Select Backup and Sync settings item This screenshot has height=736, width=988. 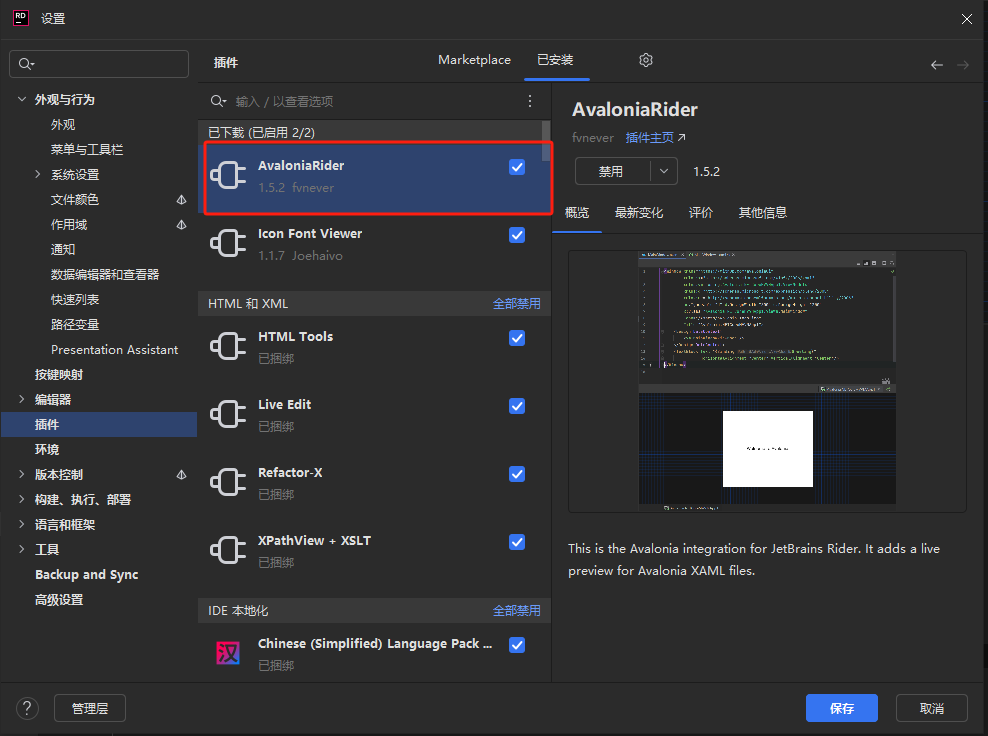tap(86, 575)
